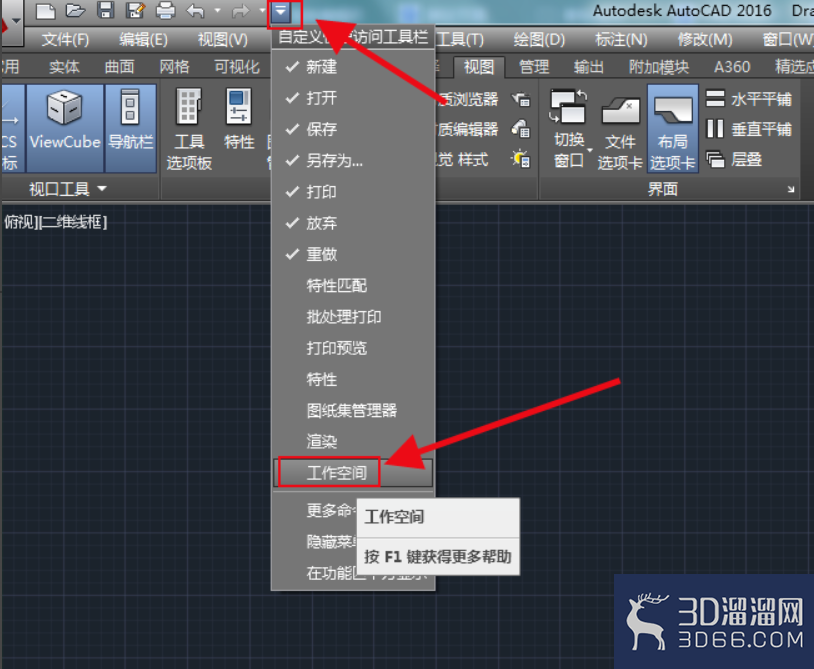Image resolution: width=814 pixels, height=669 pixels.
Task: Click the Save floppy disk icon
Action: point(105,10)
